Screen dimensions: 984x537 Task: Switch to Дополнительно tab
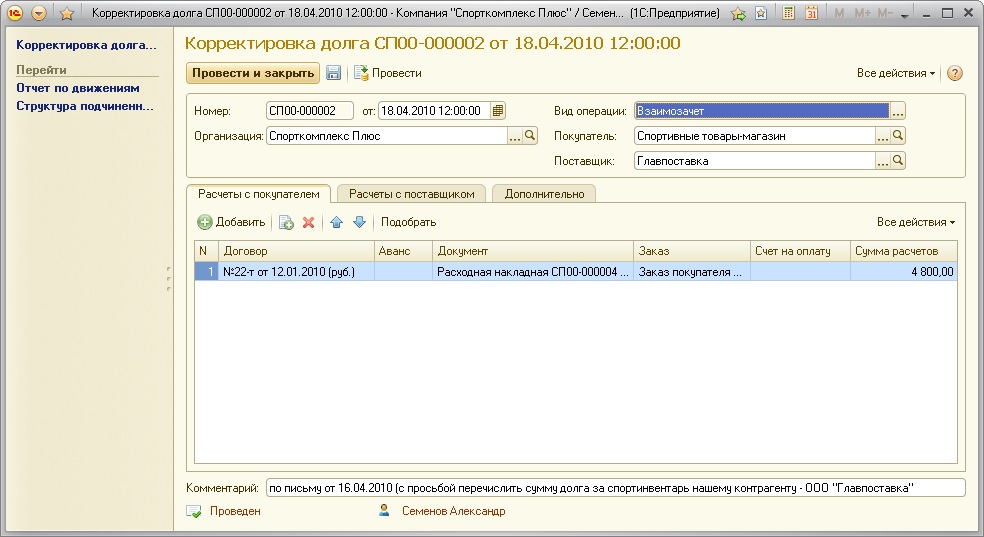(544, 194)
